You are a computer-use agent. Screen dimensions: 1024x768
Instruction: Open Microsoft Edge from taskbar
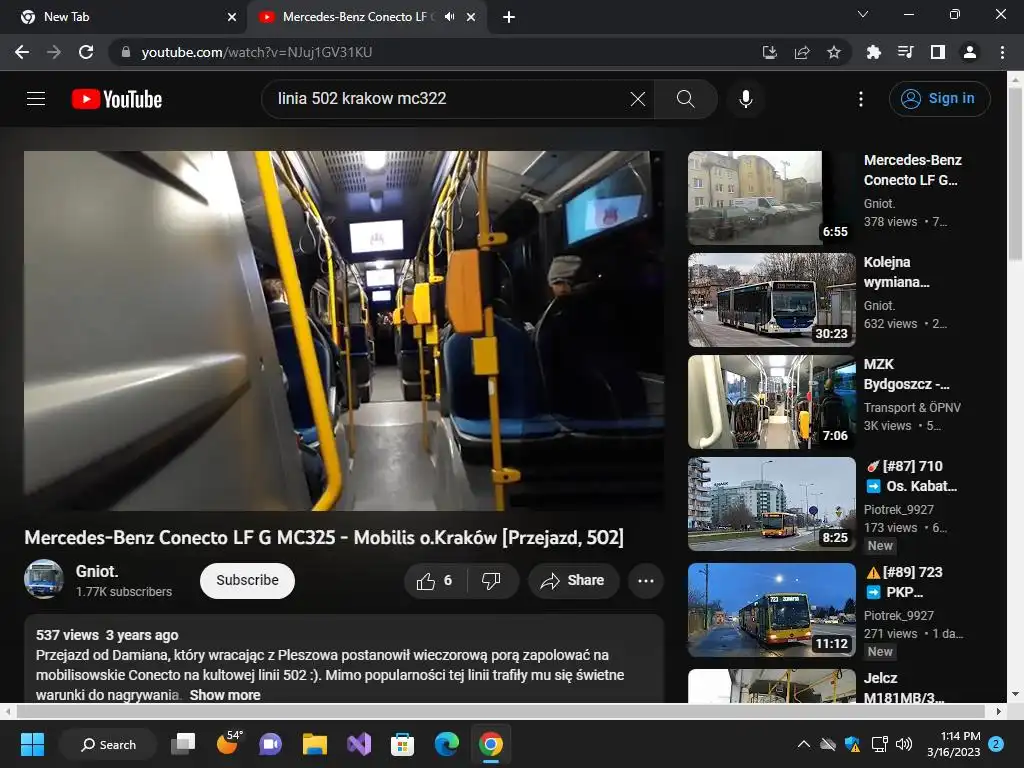pos(447,744)
